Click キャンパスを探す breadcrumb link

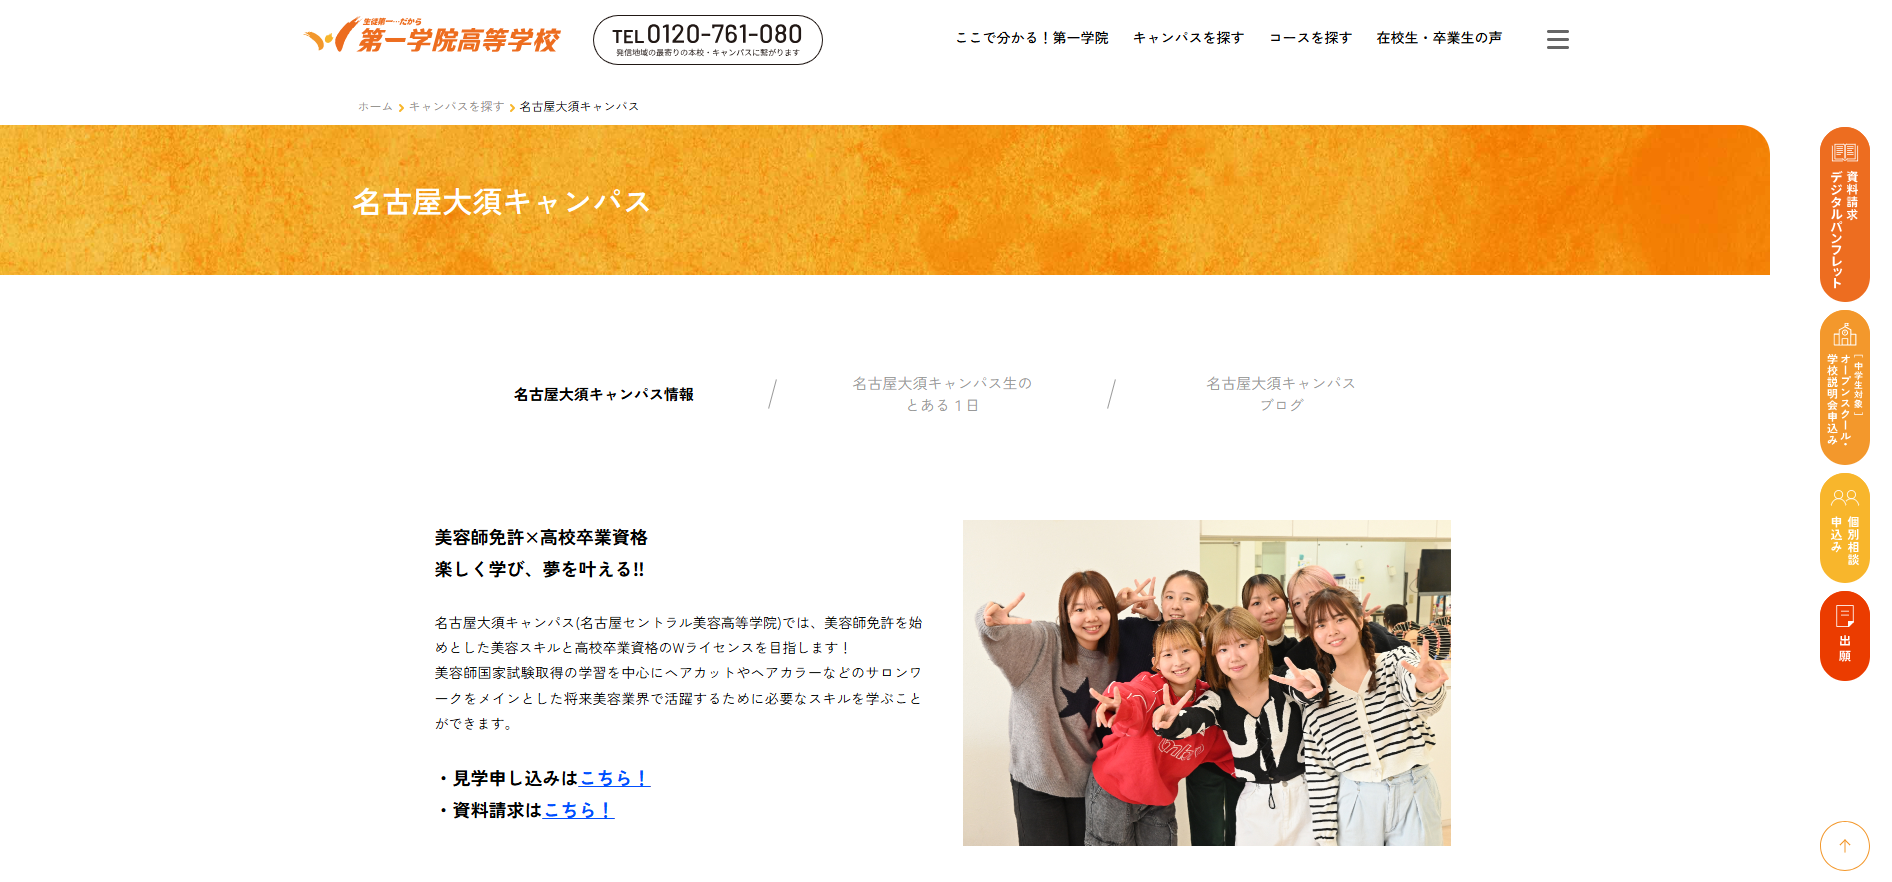pos(456,106)
